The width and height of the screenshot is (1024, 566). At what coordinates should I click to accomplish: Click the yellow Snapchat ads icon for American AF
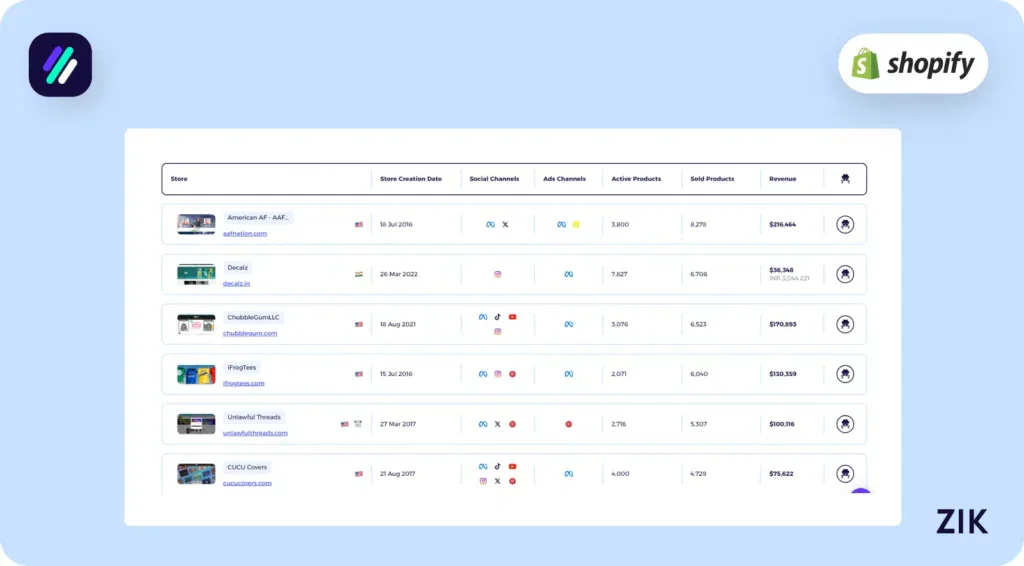[x=576, y=225]
